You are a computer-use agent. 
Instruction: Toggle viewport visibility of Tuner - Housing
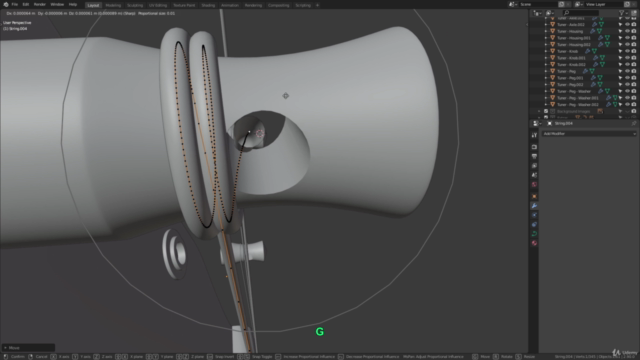point(627,31)
